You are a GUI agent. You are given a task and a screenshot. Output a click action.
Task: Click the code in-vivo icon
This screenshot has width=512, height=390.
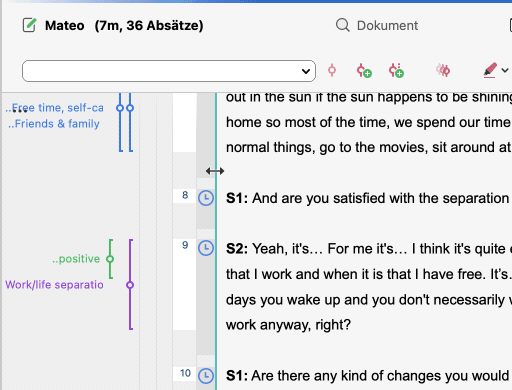click(396, 70)
